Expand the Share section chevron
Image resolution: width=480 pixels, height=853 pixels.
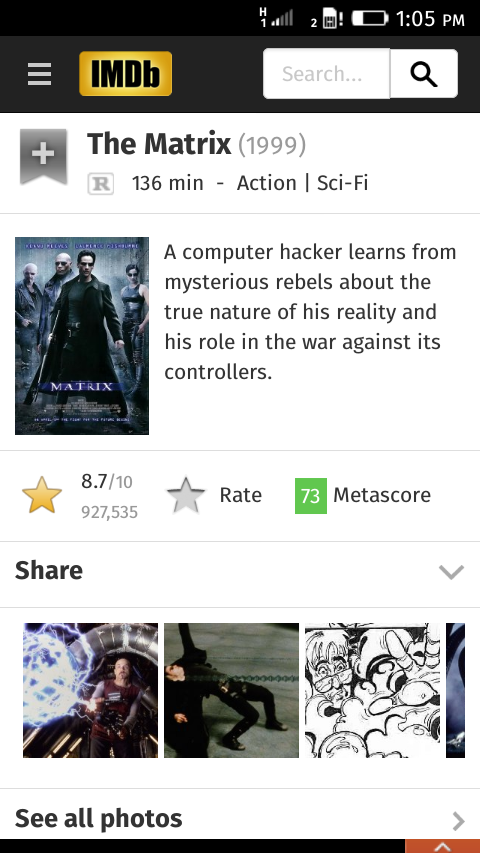pos(451,572)
